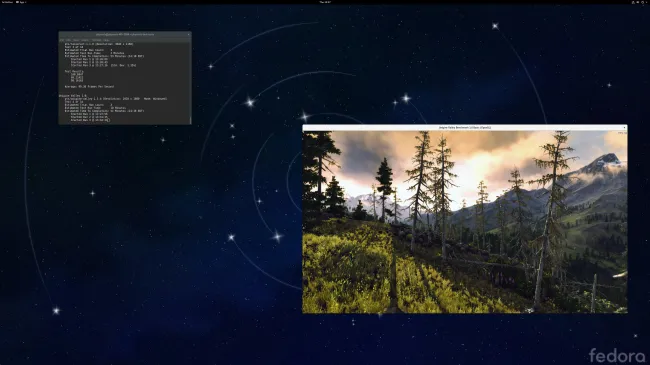
Task: Open the Edit menu in the terminal window
Action: click(68, 40)
